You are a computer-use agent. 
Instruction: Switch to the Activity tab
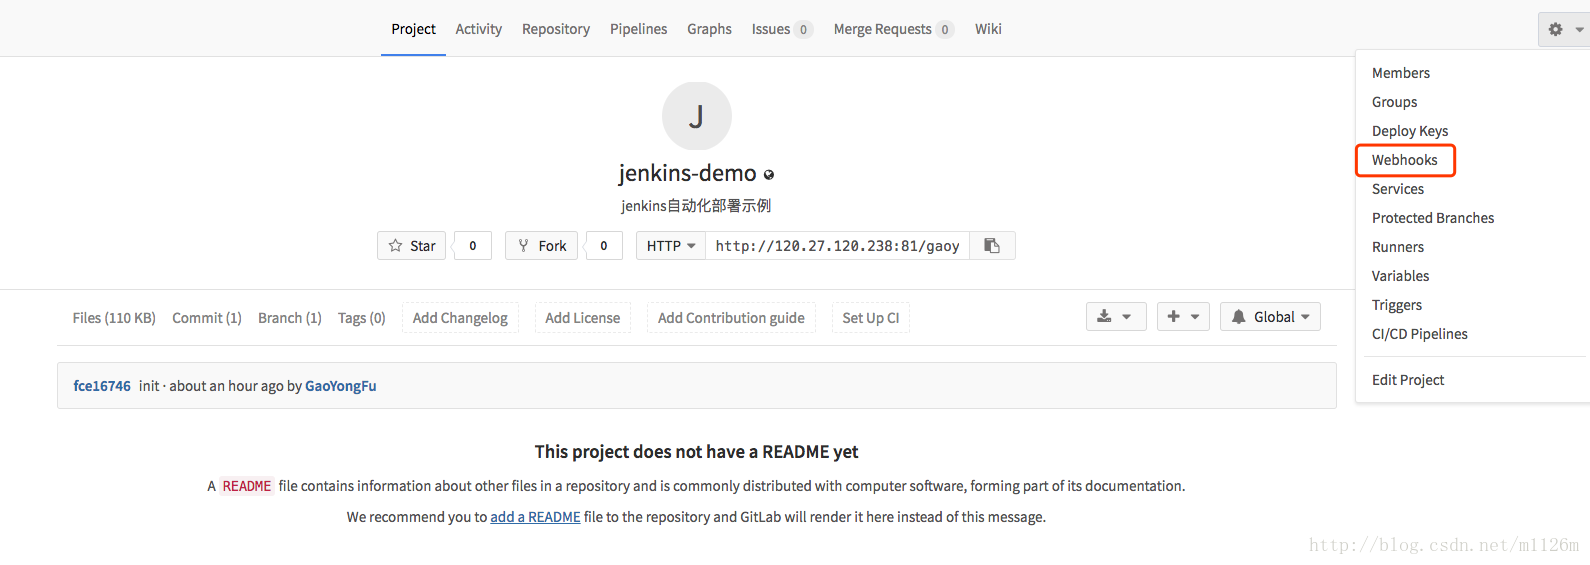479,29
